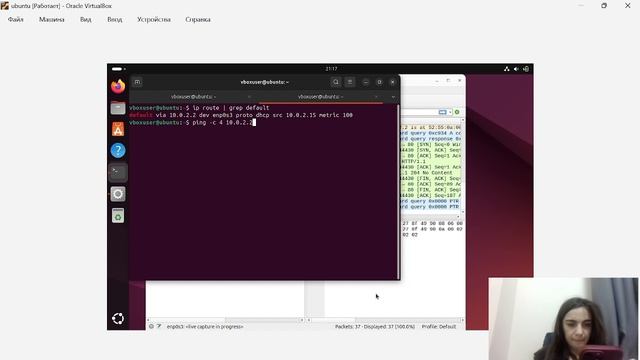The image size is (640, 360).
Task: Select the HTTP/1.1 packet row in Wireshark
Action: pyautogui.click(x=431, y=161)
